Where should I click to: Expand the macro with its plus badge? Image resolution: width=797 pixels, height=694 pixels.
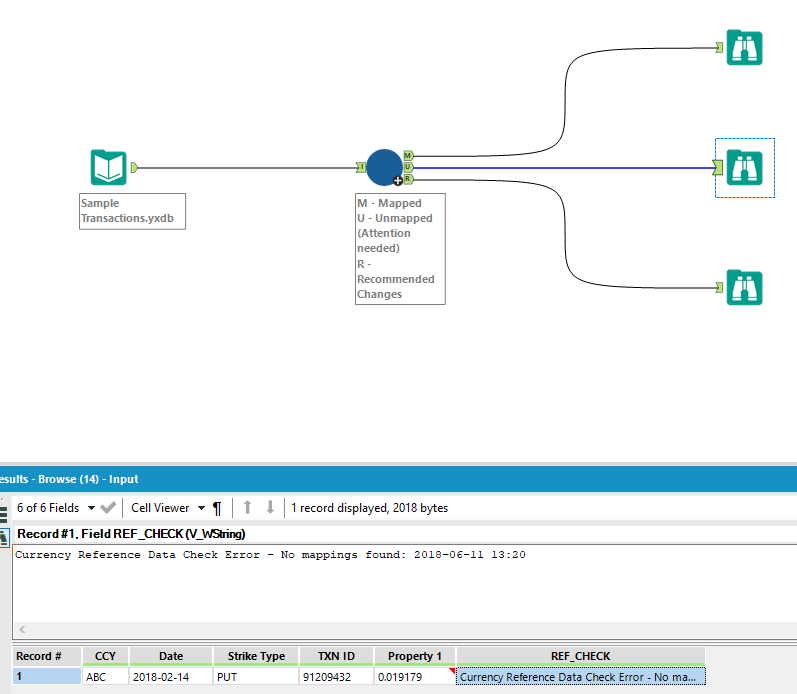point(398,180)
